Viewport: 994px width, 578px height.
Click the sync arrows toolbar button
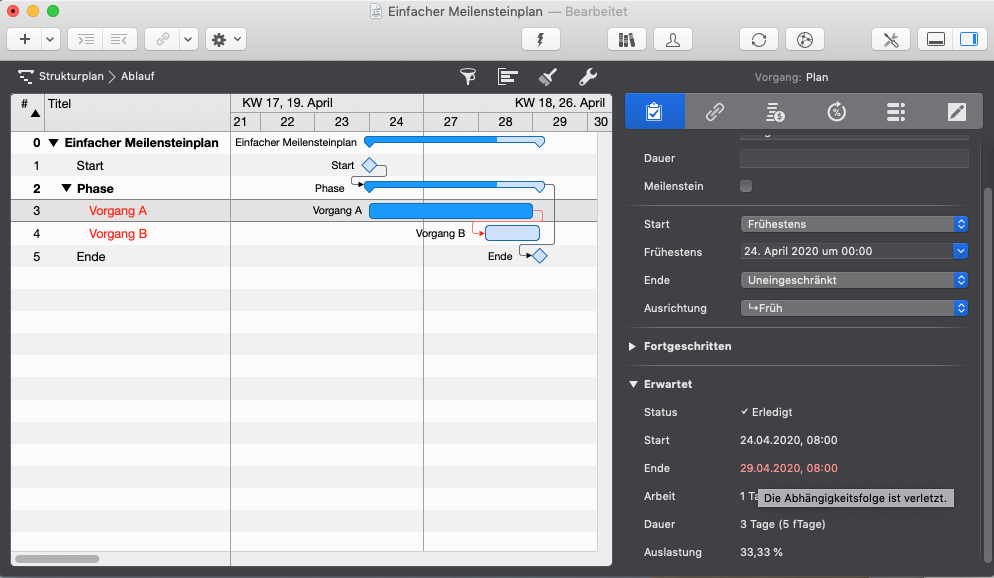point(759,39)
